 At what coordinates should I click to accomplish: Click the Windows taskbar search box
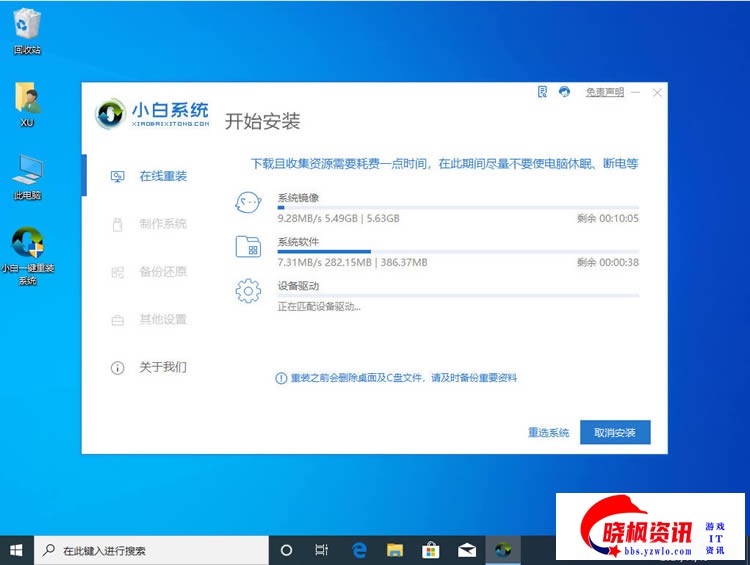[x=152, y=550]
